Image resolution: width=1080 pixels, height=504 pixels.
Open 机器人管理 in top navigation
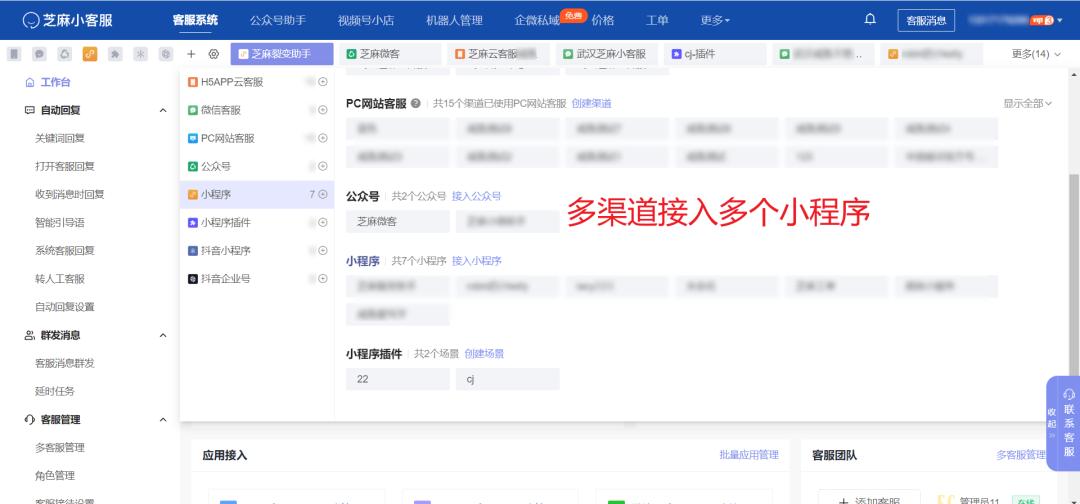pos(454,20)
